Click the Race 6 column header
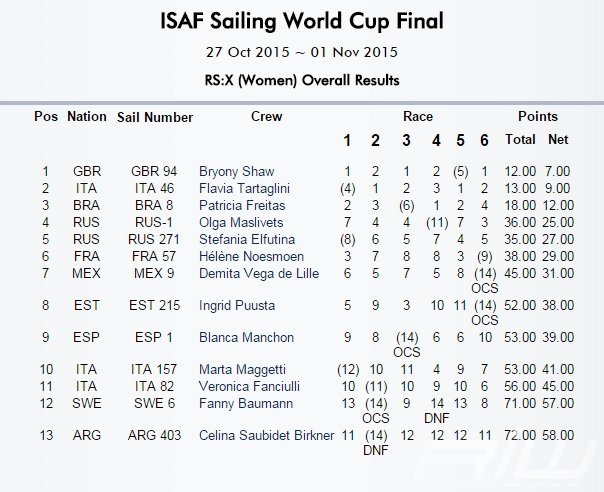The image size is (604, 492). [x=485, y=140]
